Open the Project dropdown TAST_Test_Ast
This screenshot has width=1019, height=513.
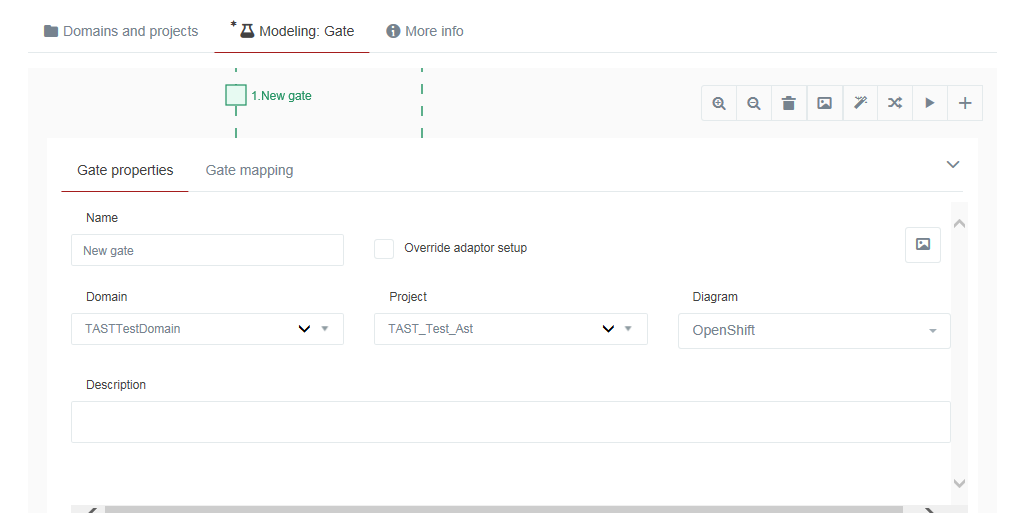[x=511, y=329]
